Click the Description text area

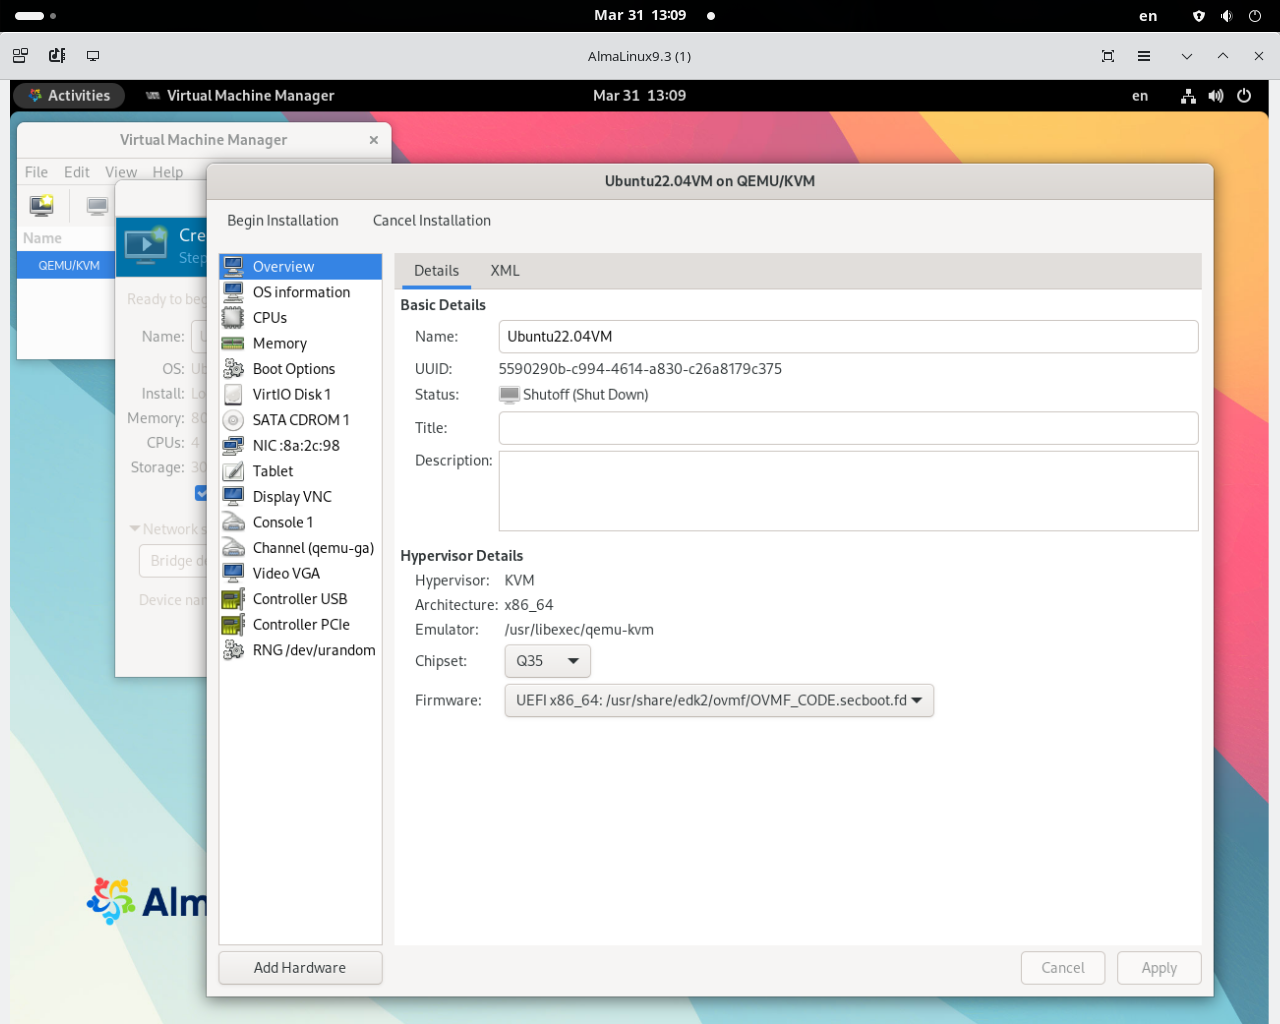(848, 491)
